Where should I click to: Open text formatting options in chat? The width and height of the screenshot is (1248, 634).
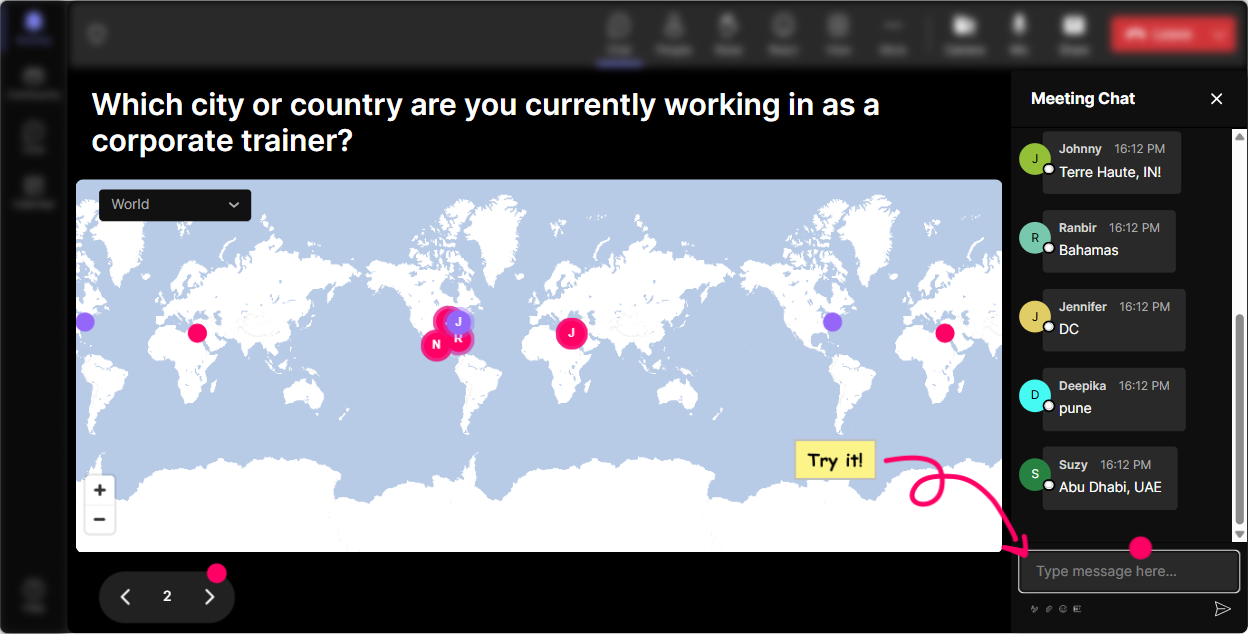[1035, 609]
